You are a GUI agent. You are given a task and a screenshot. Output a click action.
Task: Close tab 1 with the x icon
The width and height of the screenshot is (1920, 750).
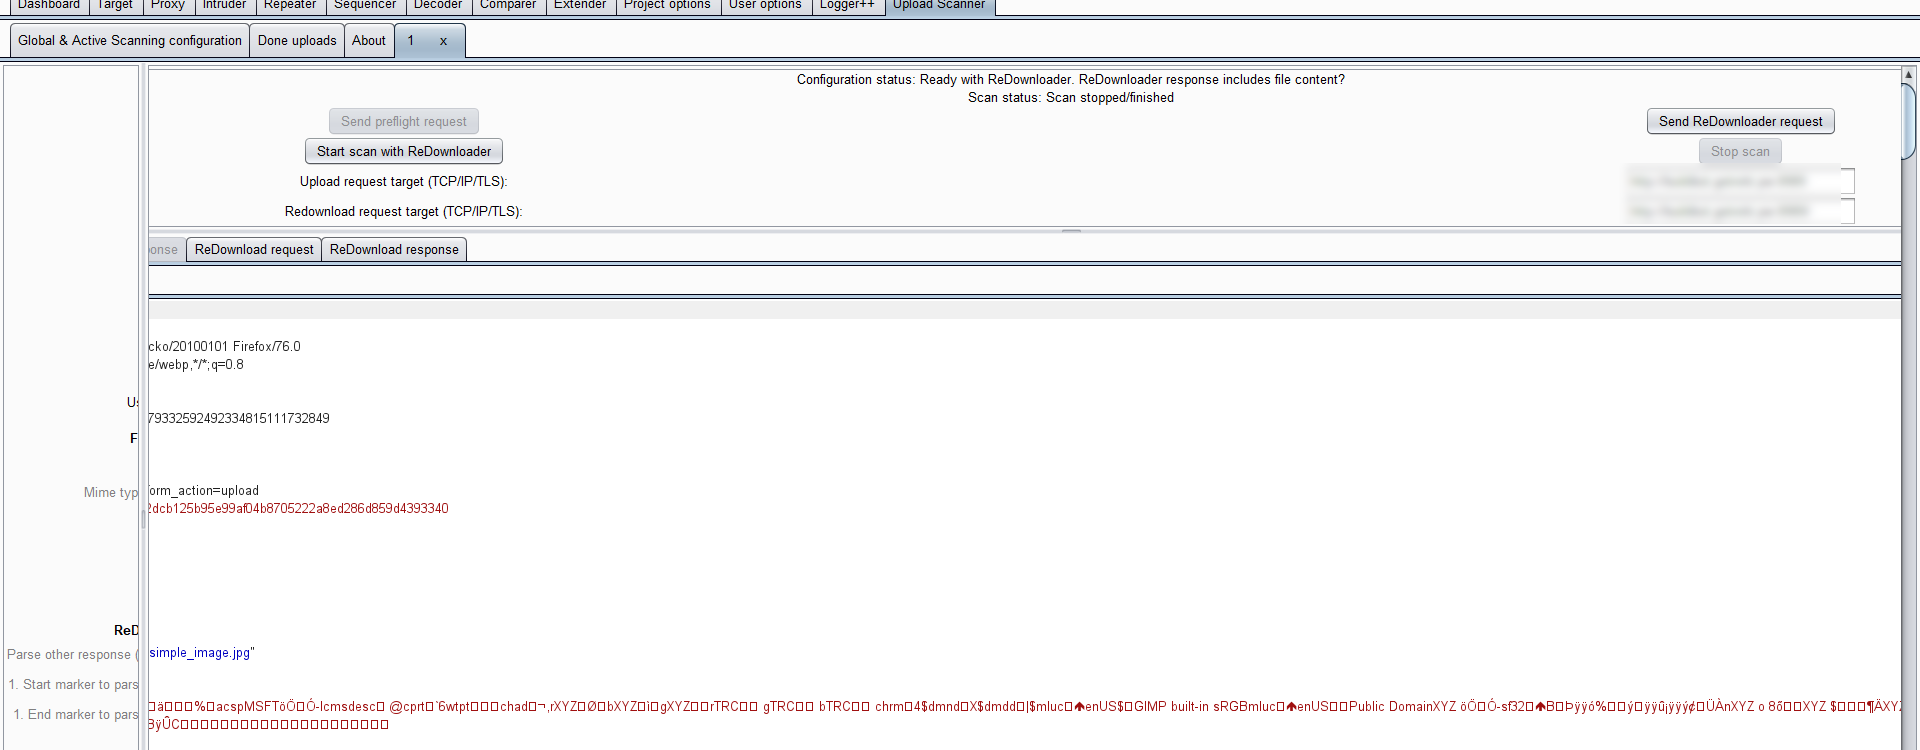(x=443, y=41)
